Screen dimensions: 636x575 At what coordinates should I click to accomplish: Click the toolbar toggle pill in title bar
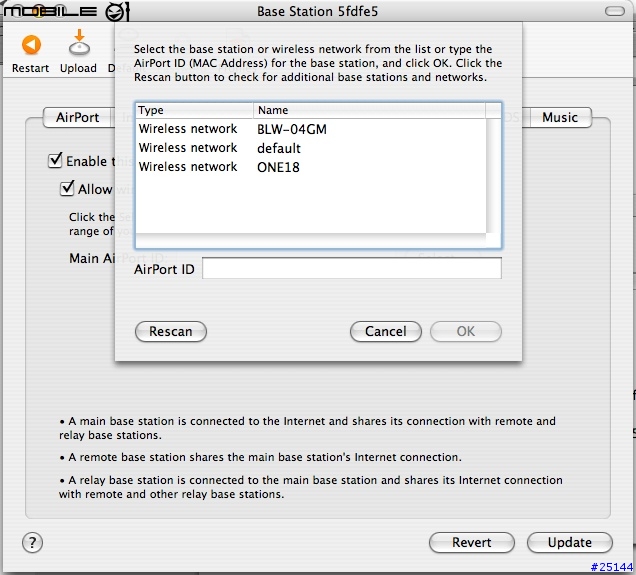point(615,11)
